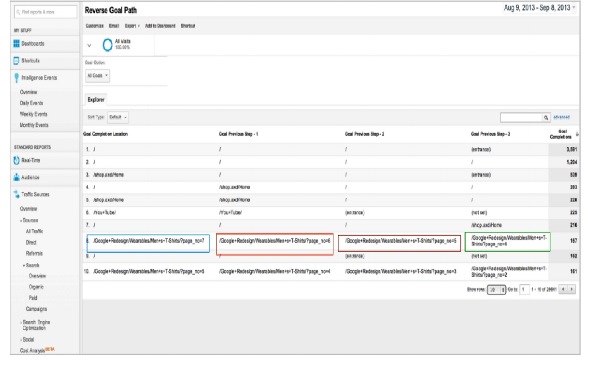Click the Shortcuts sidebar icon

tap(16, 60)
